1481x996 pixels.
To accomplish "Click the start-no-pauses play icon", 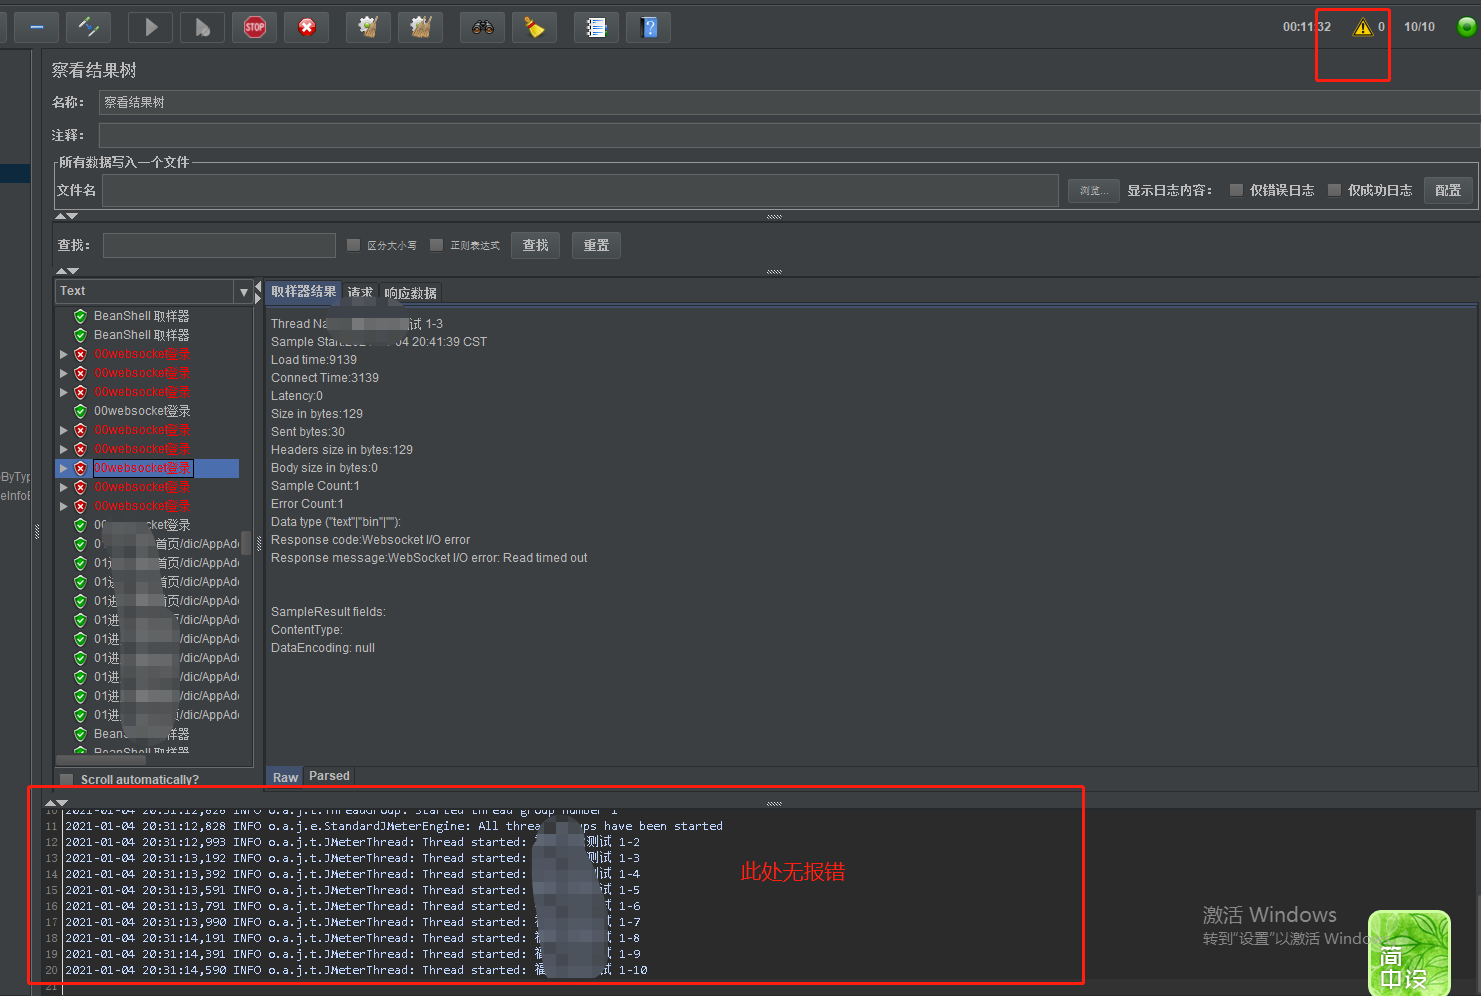I will click(x=202, y=27).
